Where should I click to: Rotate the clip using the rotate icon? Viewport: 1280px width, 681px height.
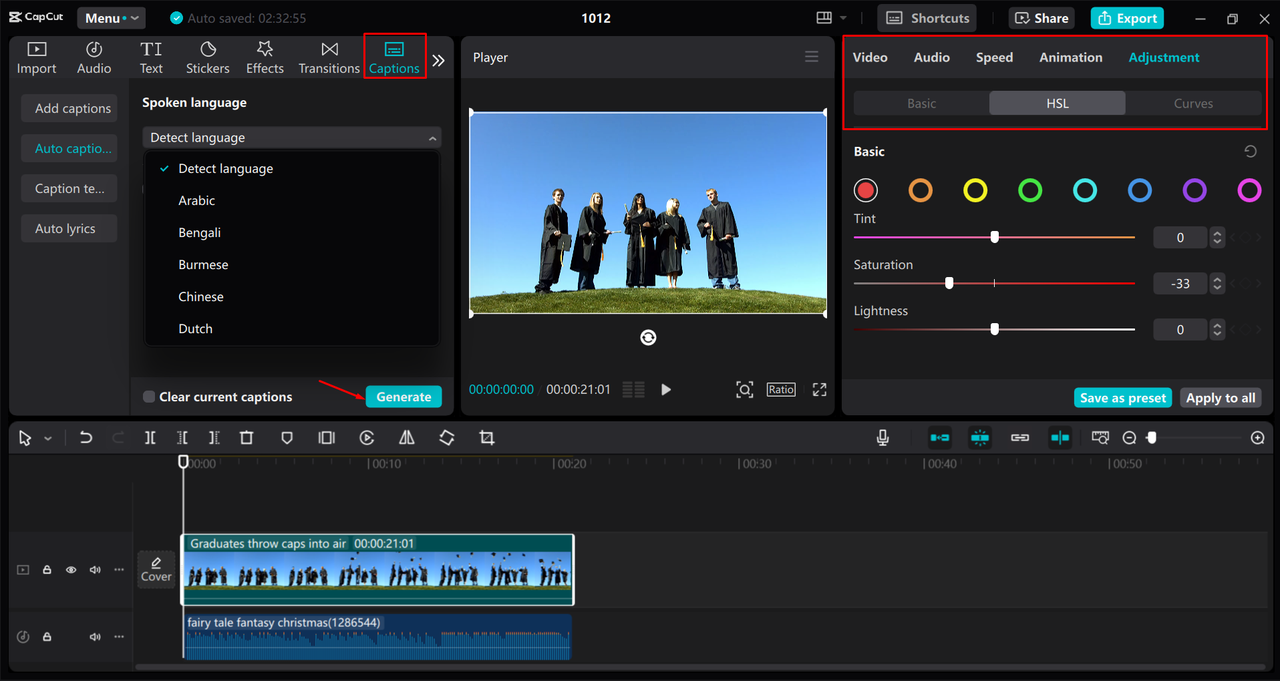pos(447,438)
